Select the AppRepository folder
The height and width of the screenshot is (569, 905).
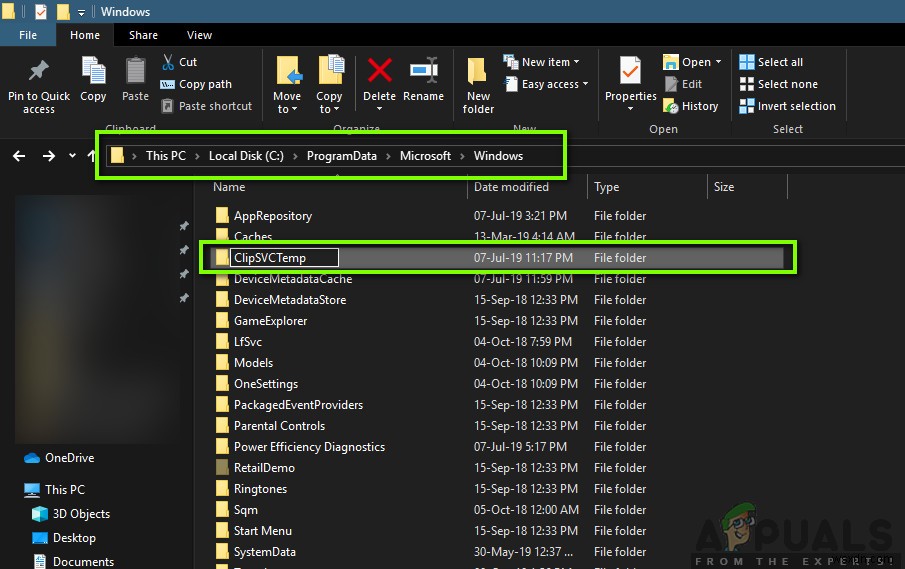[272, 216]
